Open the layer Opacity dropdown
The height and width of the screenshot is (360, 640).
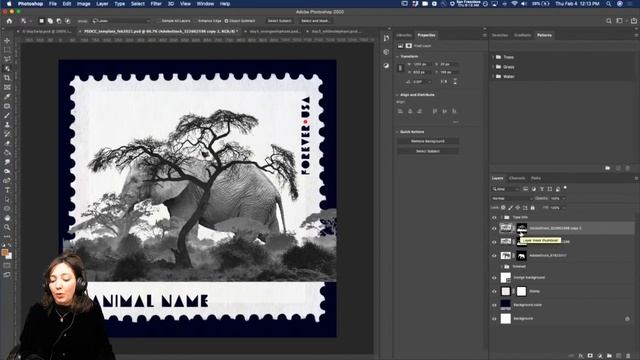point(563,198)
